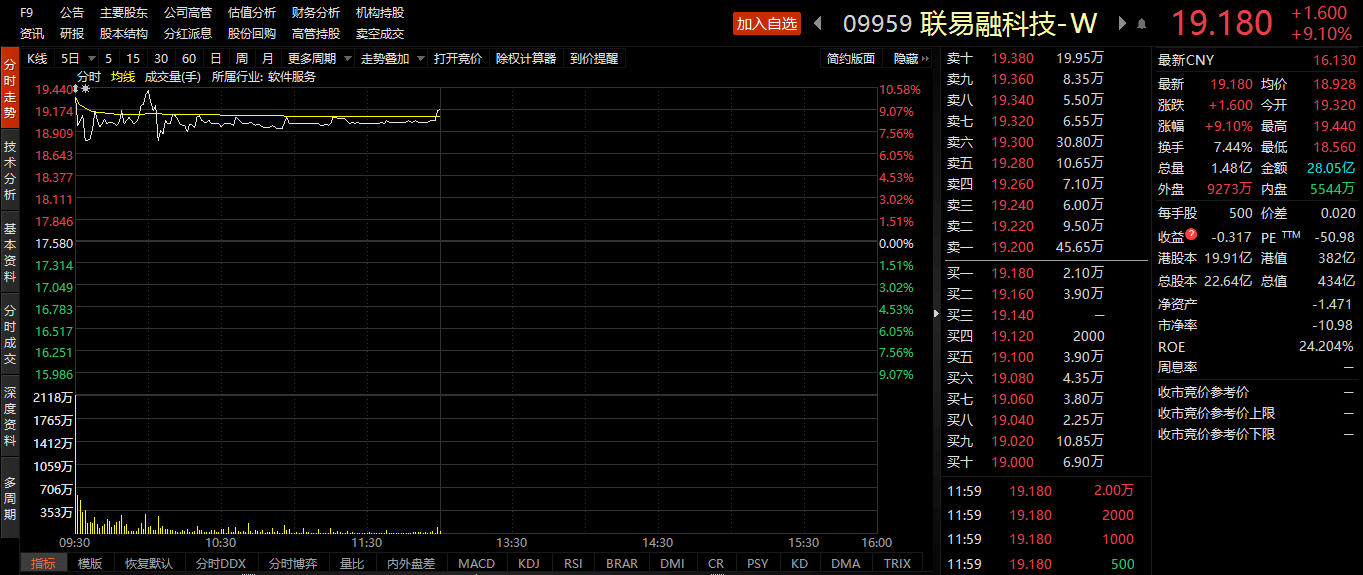Open 研报 page

tap(72, 33)
